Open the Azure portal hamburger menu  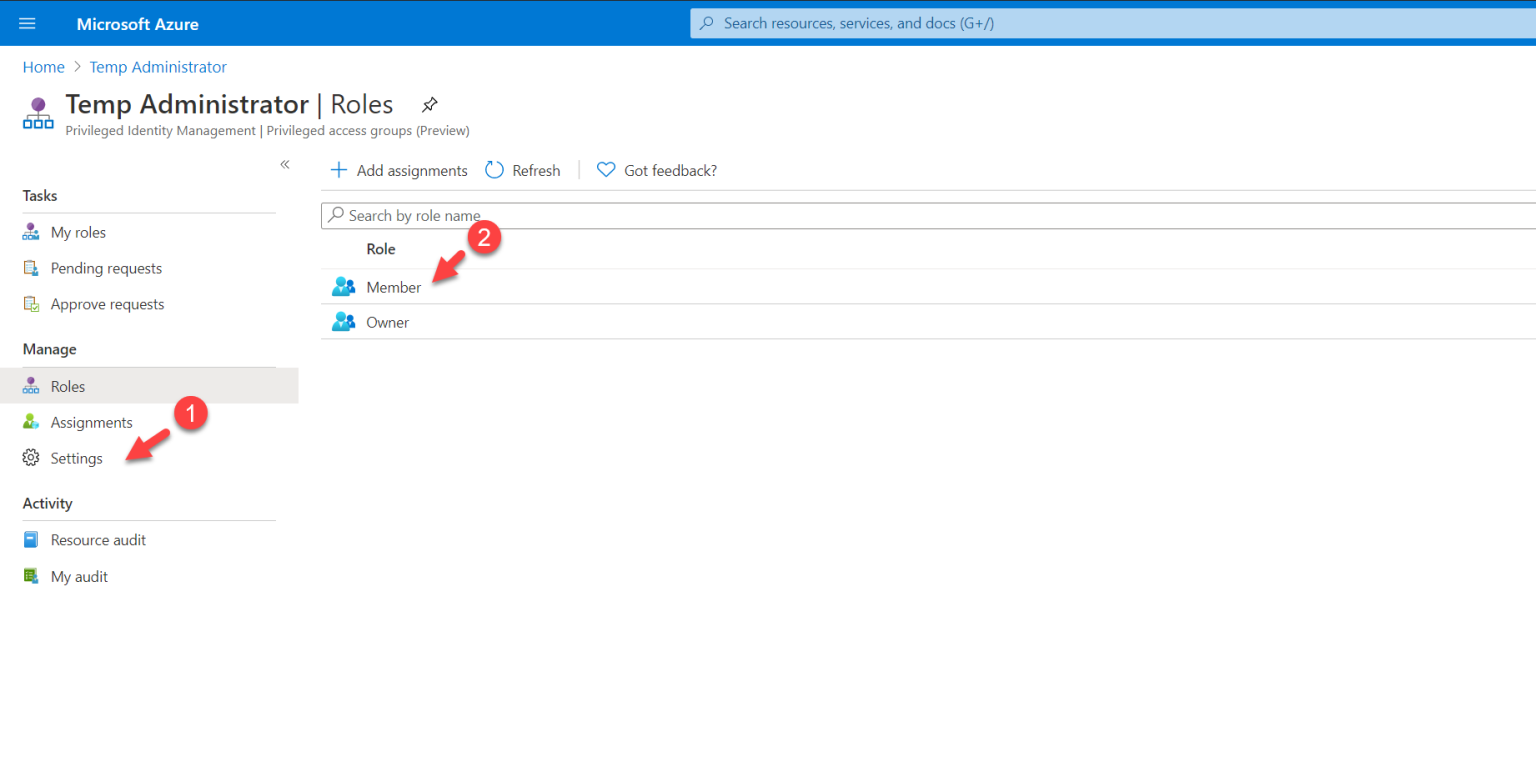[x=26, y=22]
